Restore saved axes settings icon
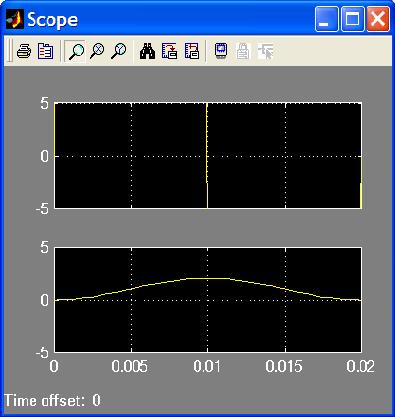This screenshot has height=417, width=395. pyautogui.click(x=192, y=51)
